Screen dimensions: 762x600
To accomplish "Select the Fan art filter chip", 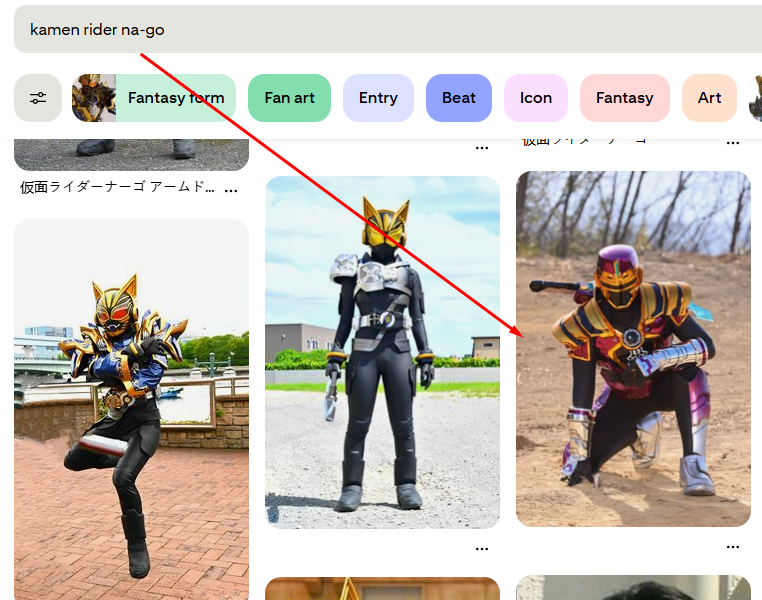I will click(289, 98).
